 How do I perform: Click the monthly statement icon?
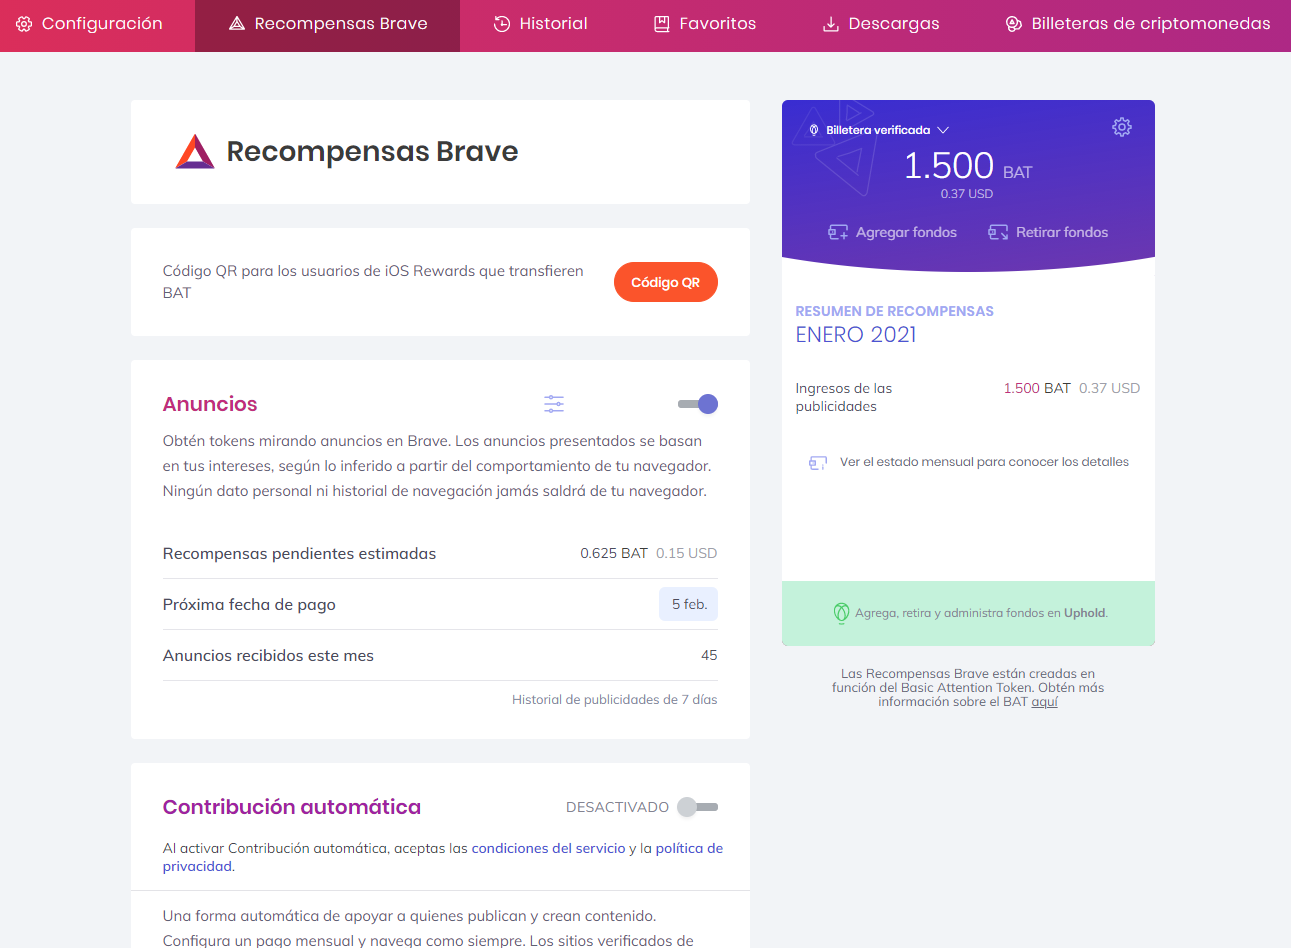(x=818, y=462)
